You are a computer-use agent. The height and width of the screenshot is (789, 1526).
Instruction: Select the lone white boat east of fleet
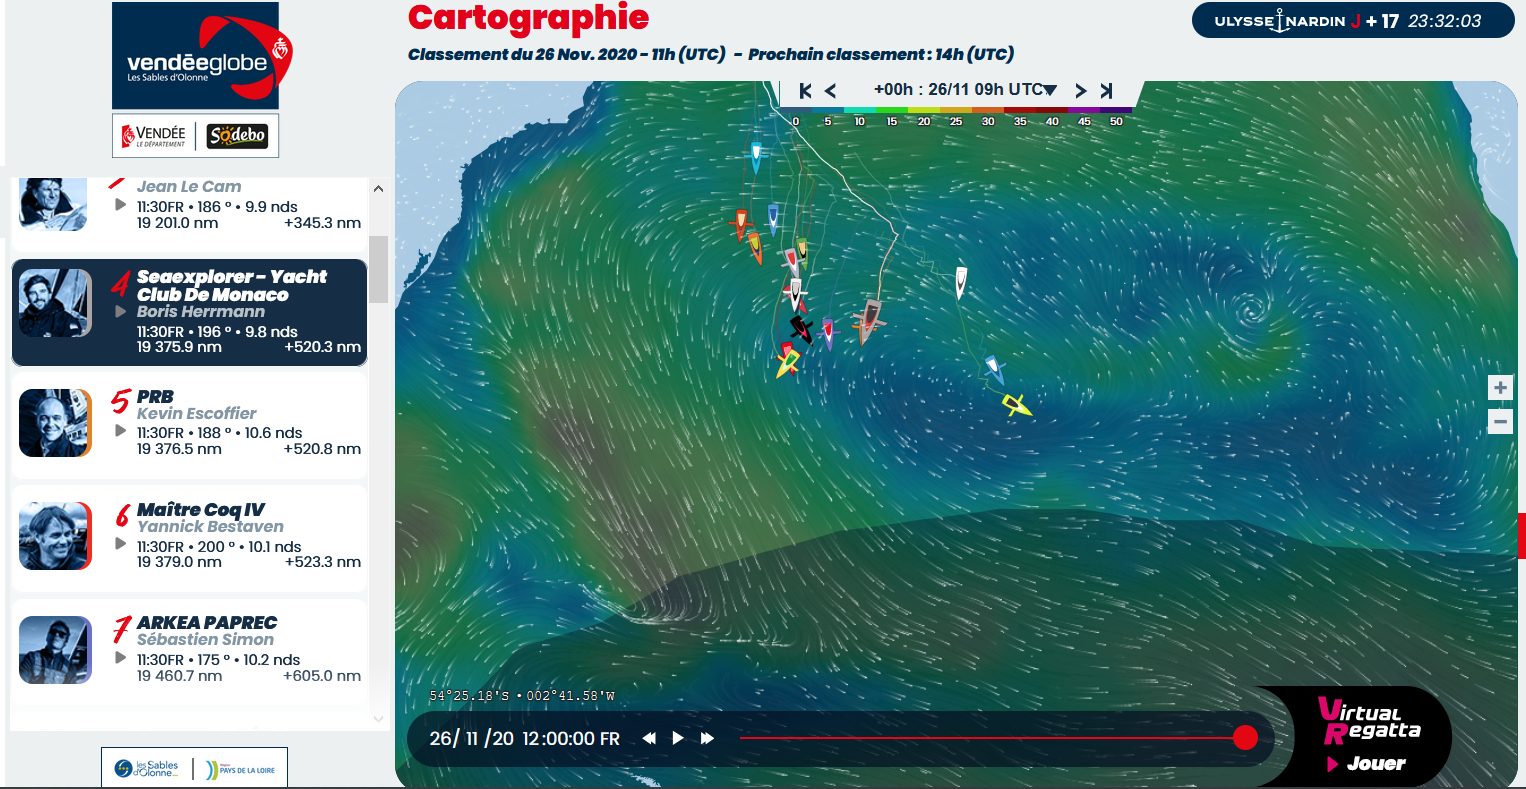tap(961, 282)
